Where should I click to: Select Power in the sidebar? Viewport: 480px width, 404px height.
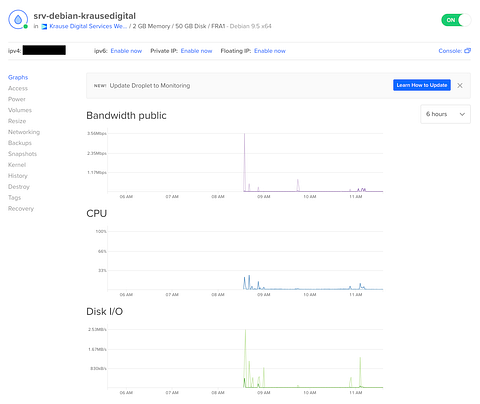[x=17, y=99]
